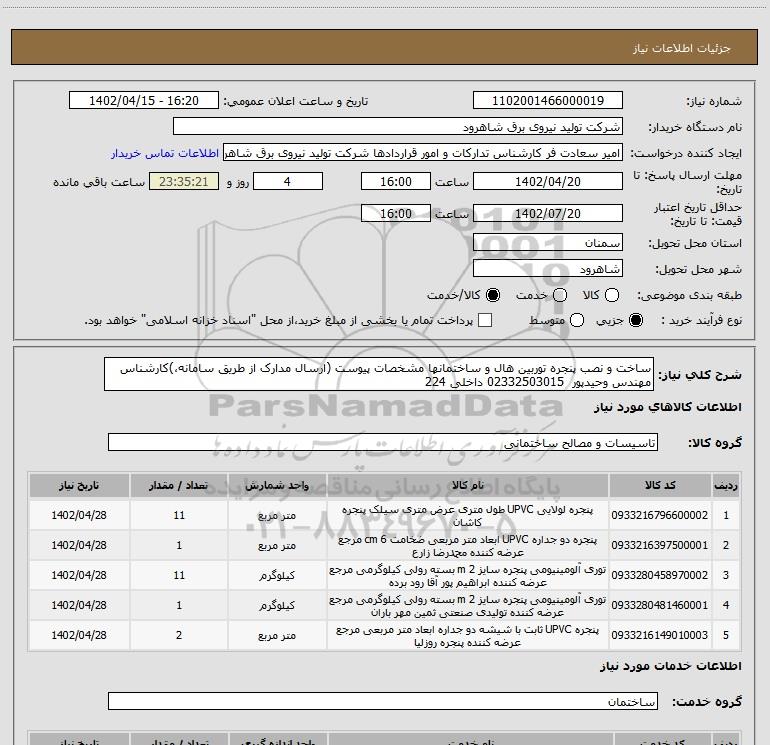Viewport: 770px width, 745px height.
Task: Click product code 0933280458970002
Action: point(660,575)
